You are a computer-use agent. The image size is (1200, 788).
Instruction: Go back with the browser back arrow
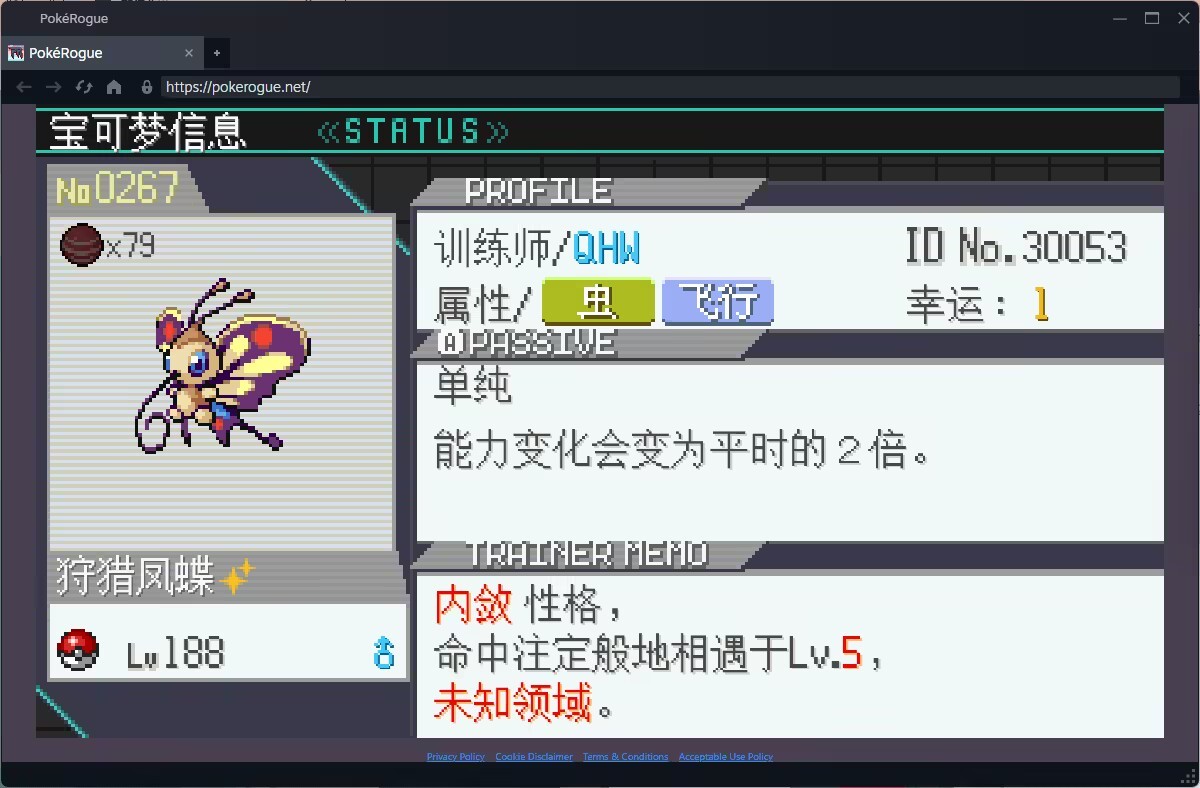tap(24, 87)
